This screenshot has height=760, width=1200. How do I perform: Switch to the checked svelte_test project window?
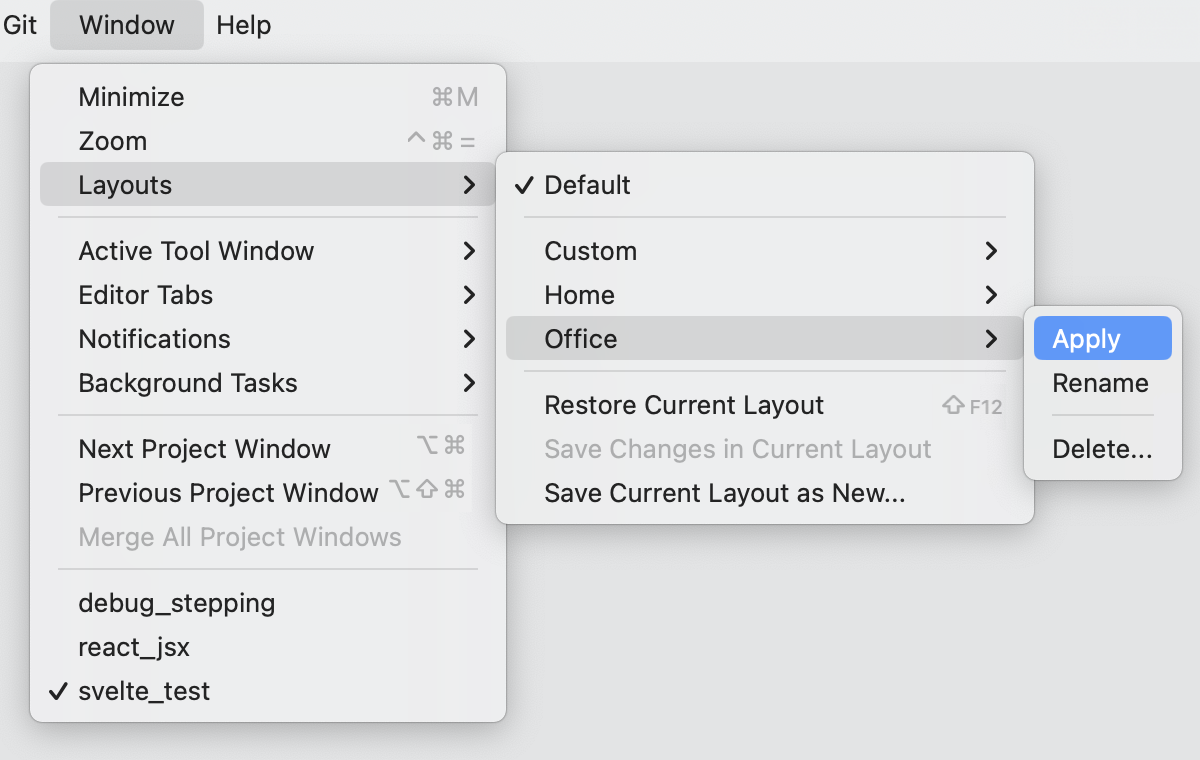click(x=144, y=691)
